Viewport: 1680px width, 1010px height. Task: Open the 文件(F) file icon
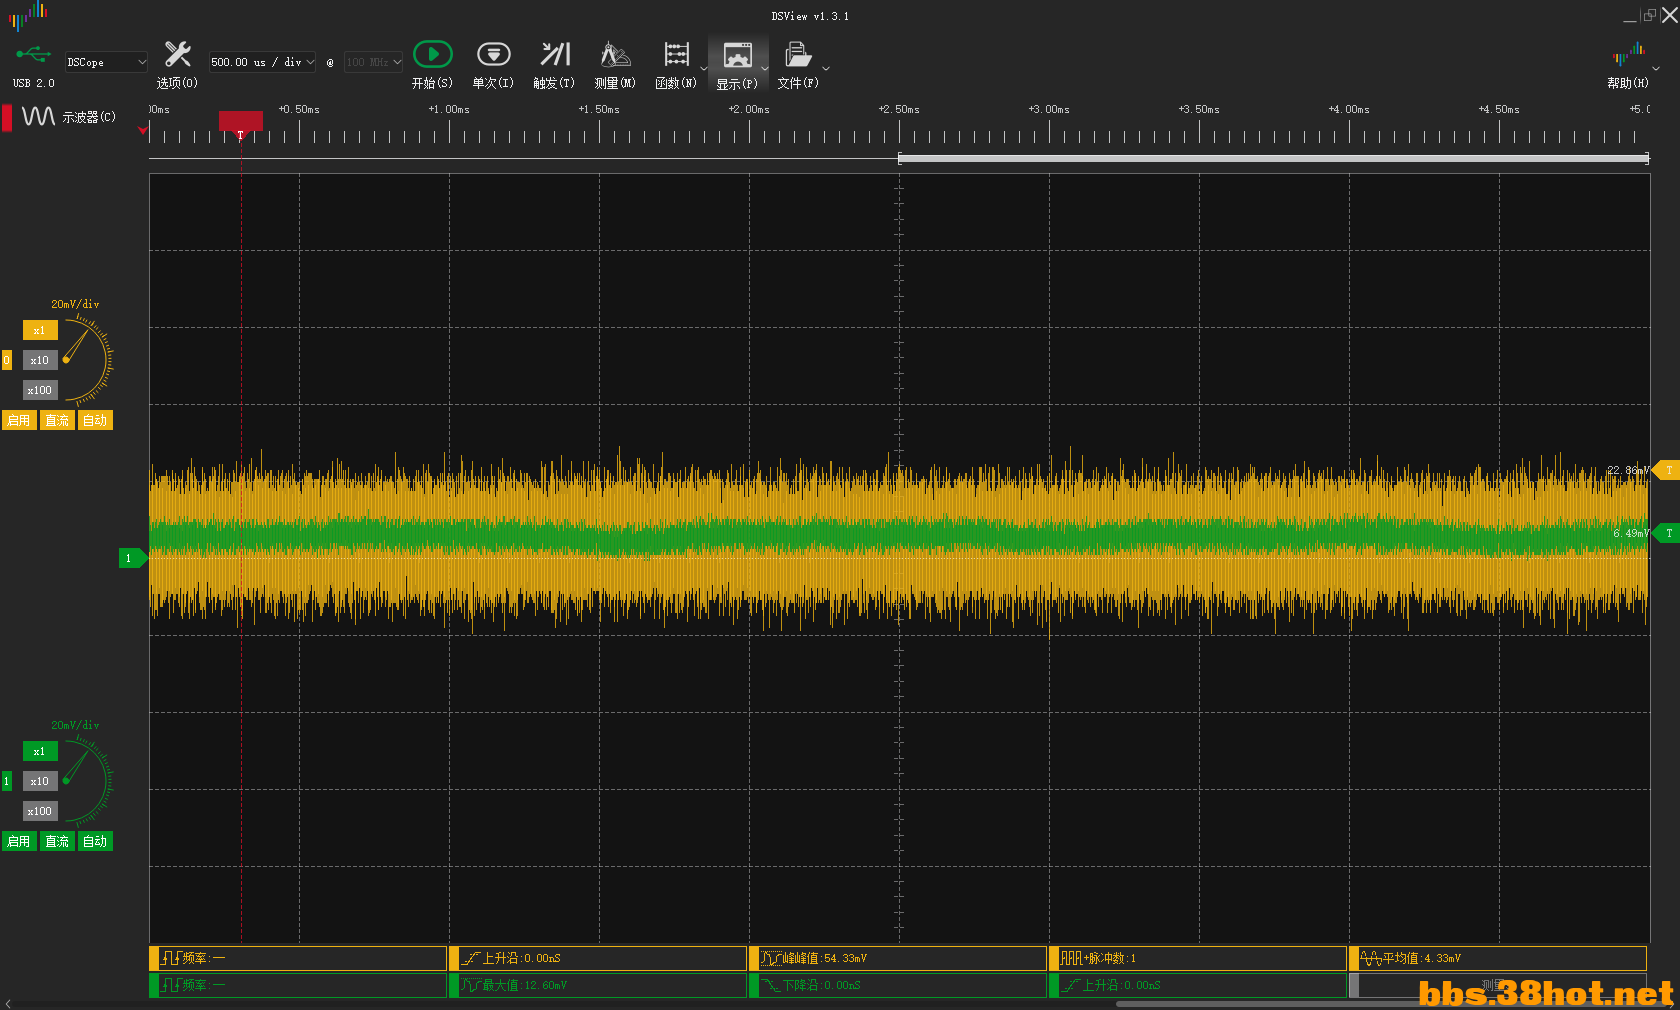click(798, 54)
